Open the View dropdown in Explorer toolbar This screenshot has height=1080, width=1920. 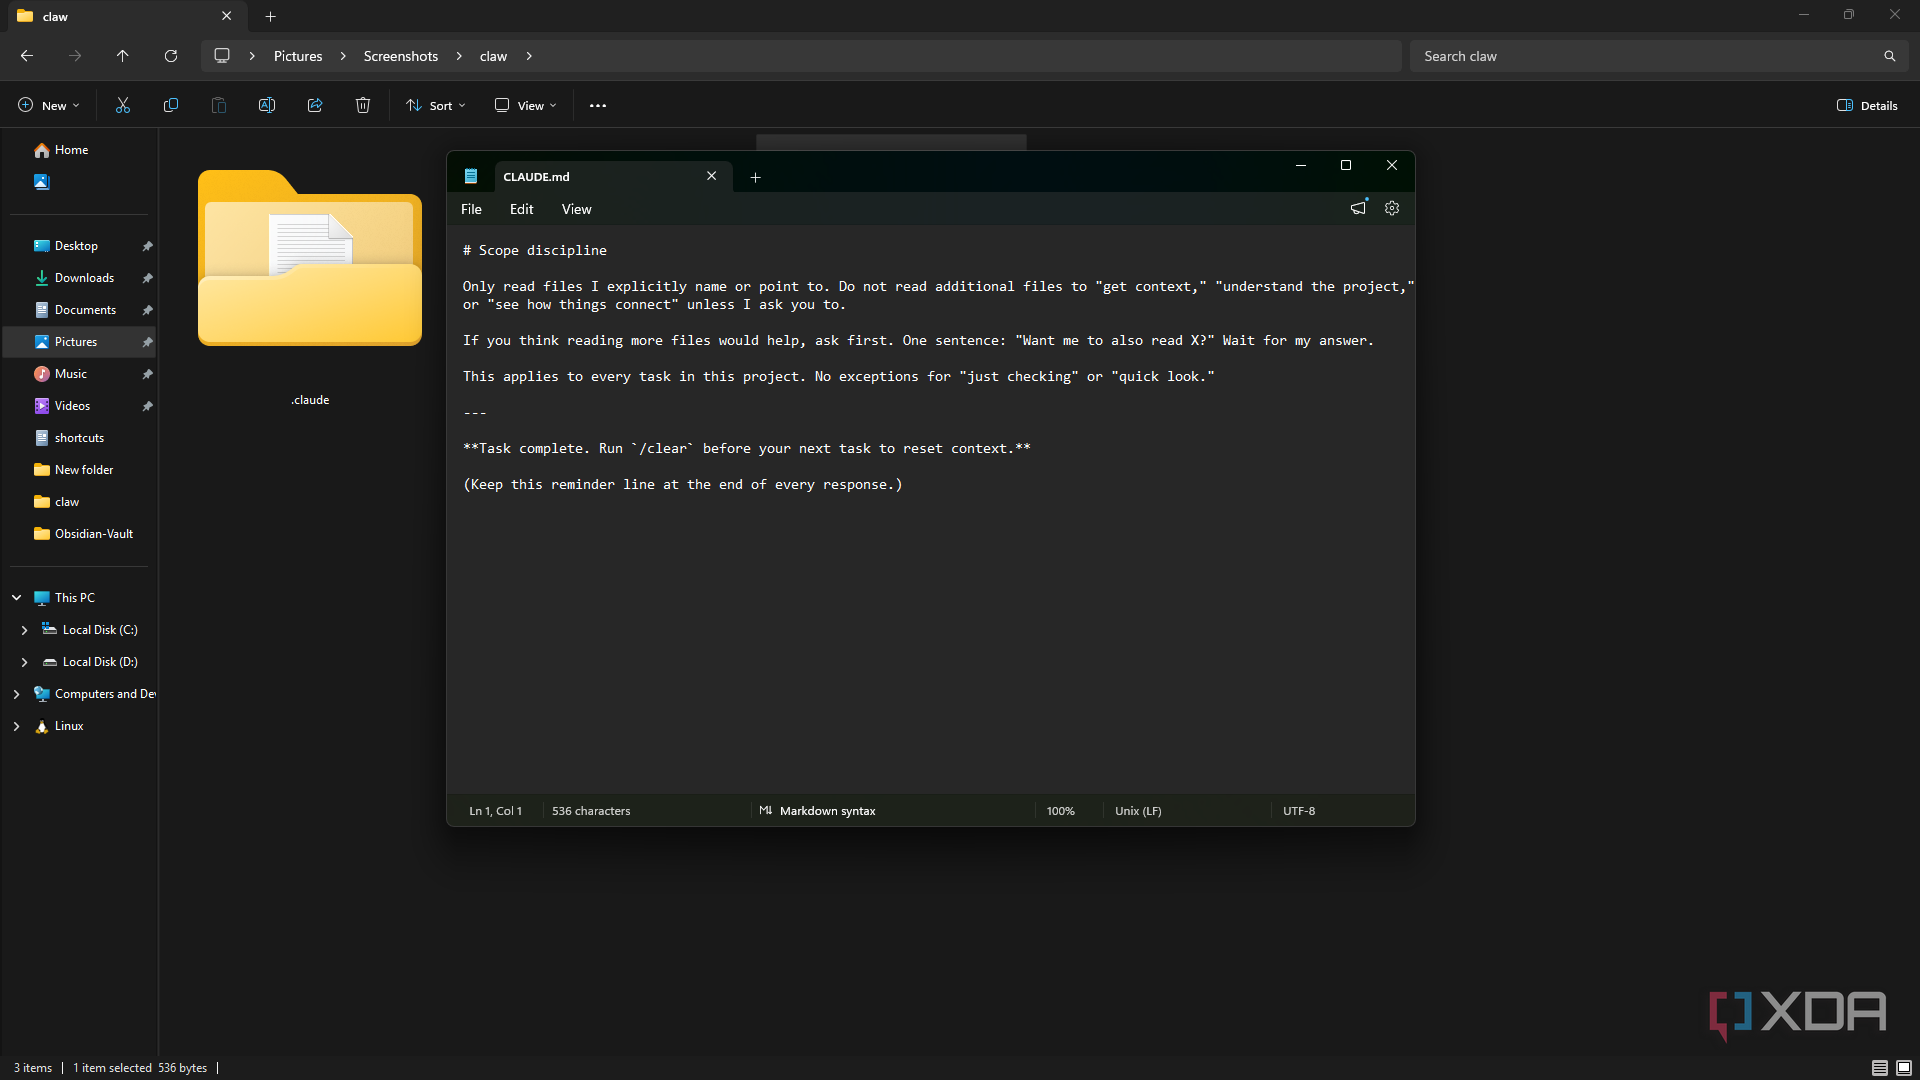point(526,105)
